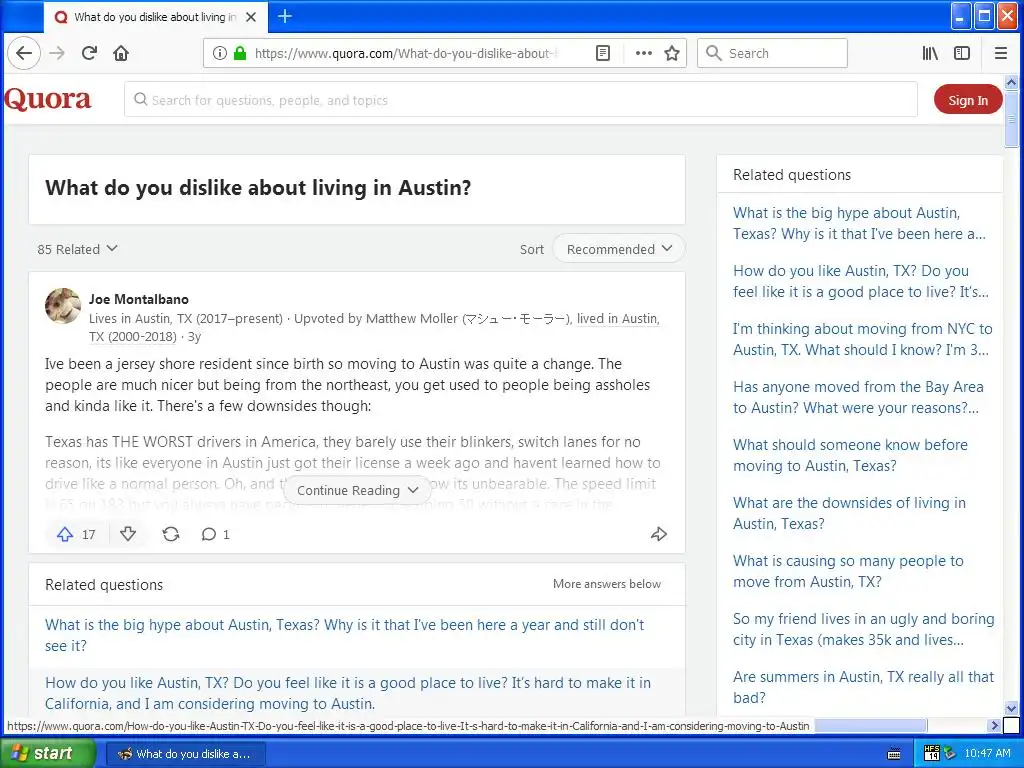
Task: Expand answer with Continue Reading
Action: [x=357, y=490]
